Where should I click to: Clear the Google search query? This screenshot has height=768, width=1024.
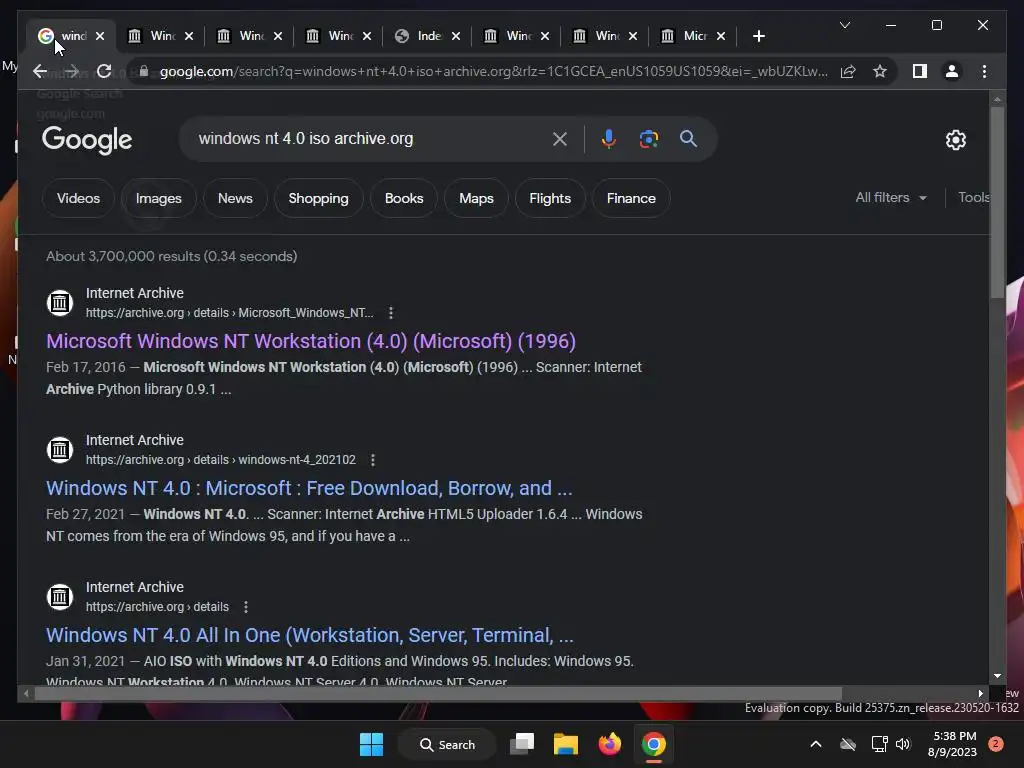pyautogui.click(x=560, y=139)
